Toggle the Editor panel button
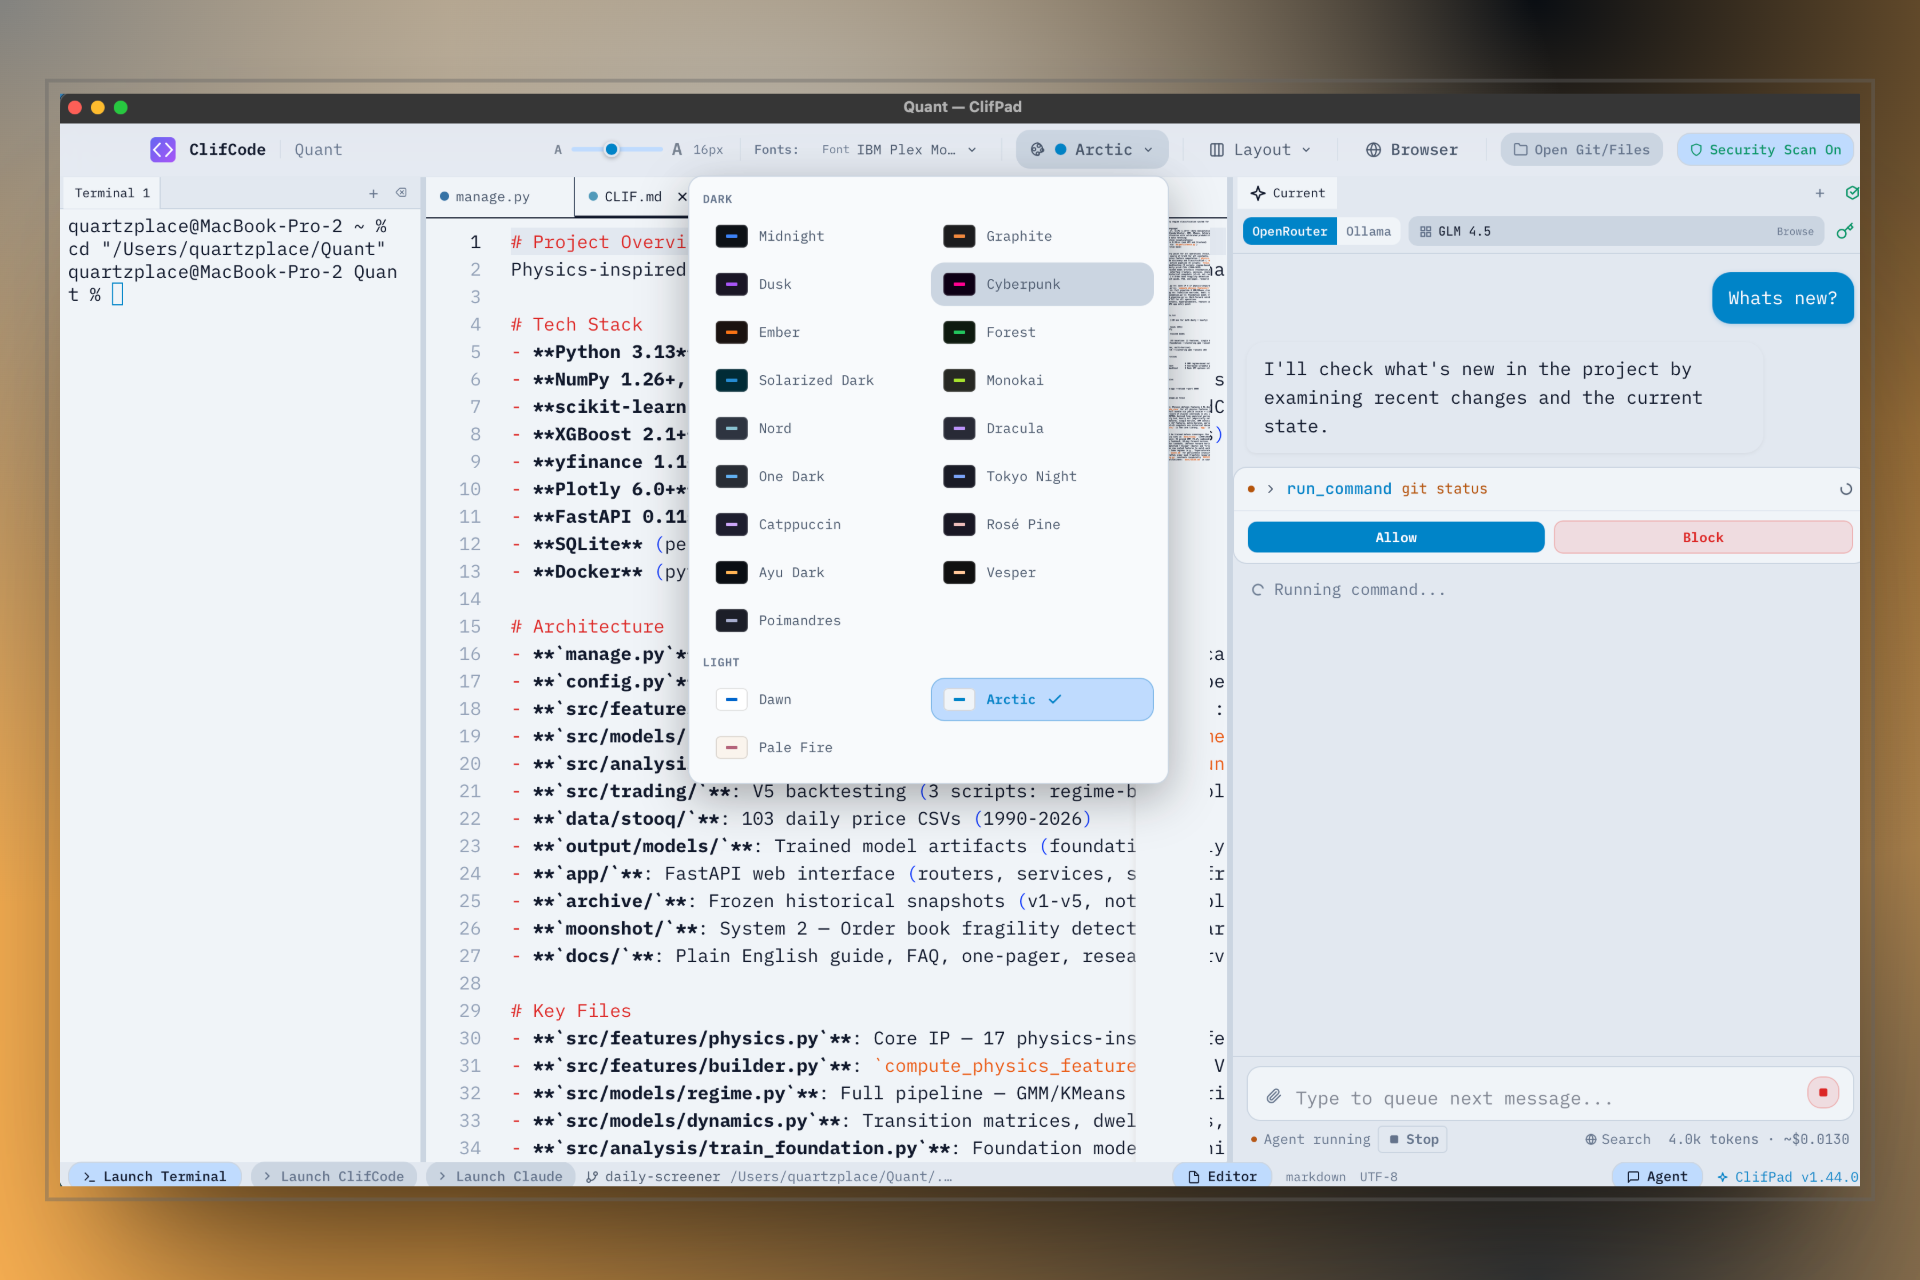This screenshot has height=1280, width=1920. 1222,1176
